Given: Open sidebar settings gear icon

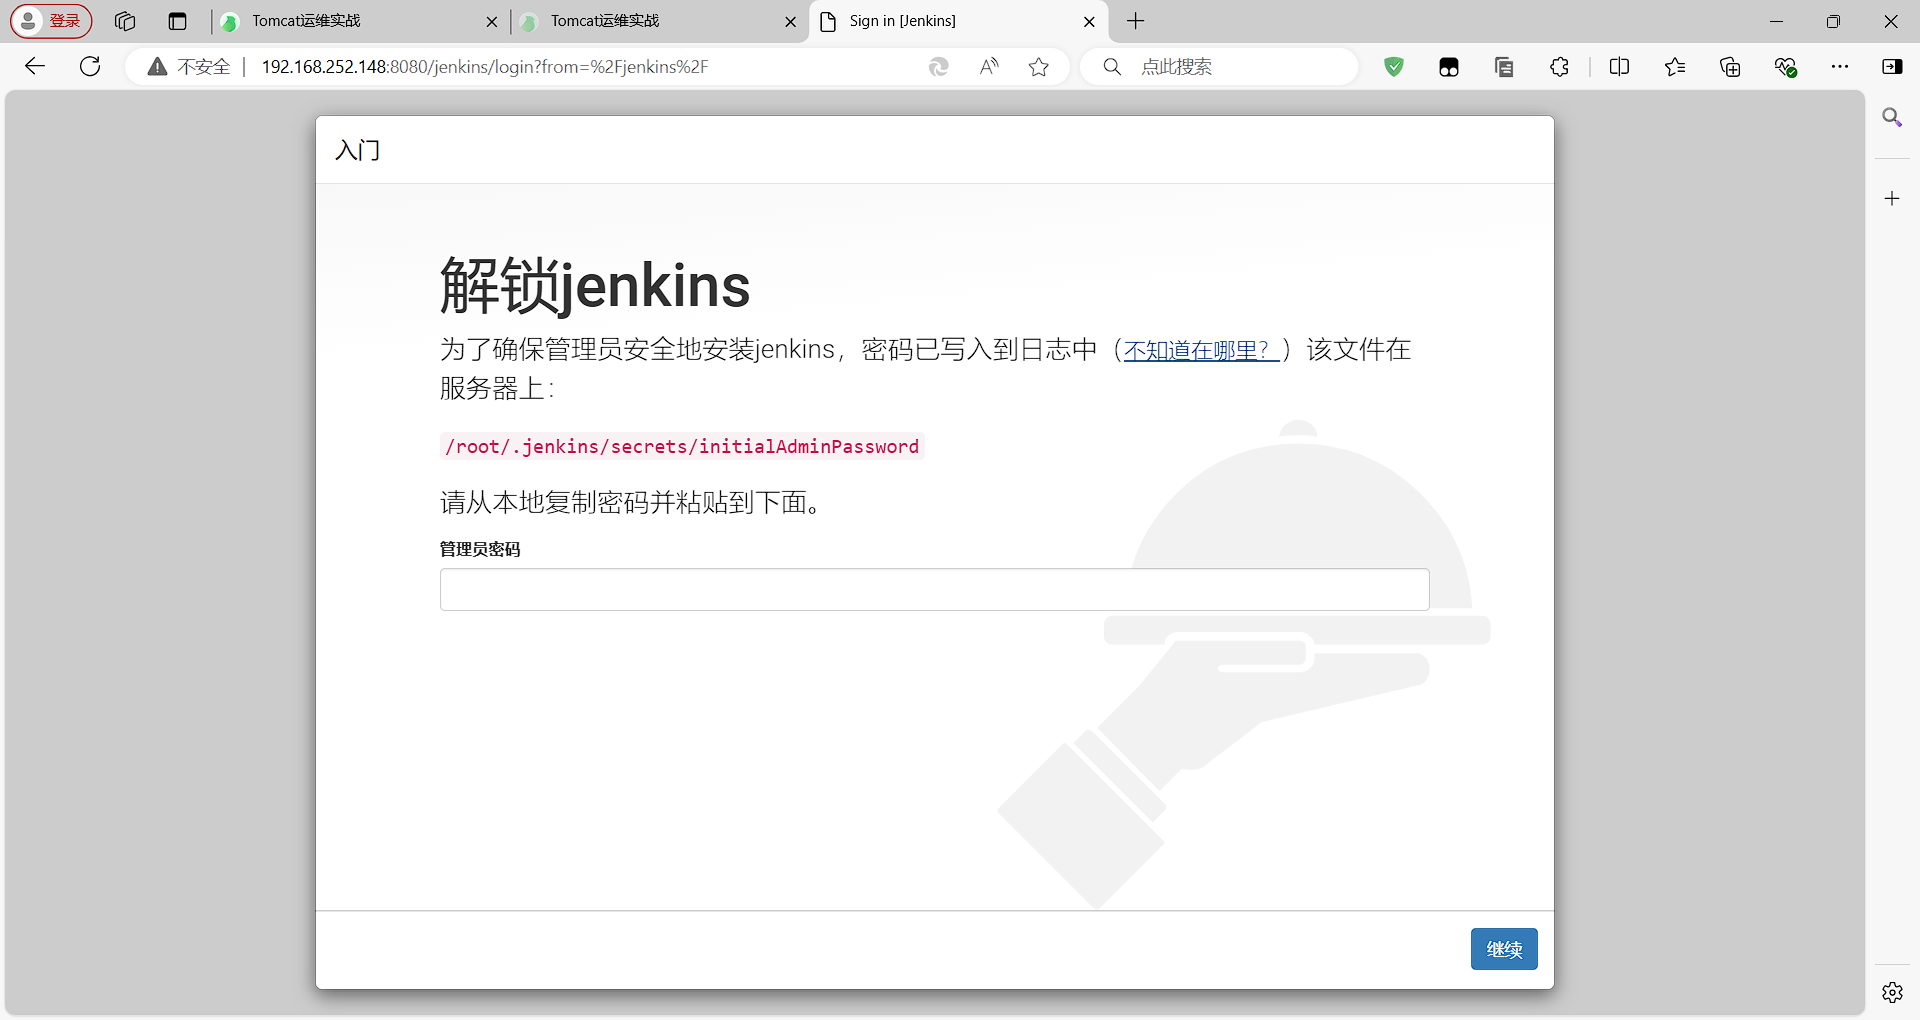Looking at the screenshot, I should point(1892,992).
